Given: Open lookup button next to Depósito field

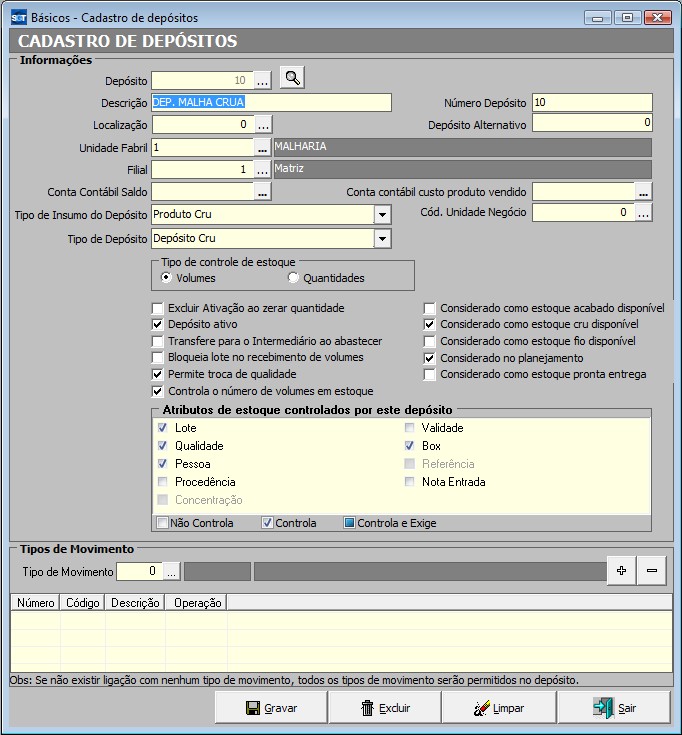Looking at the screenshot, I should coord(263,80).
